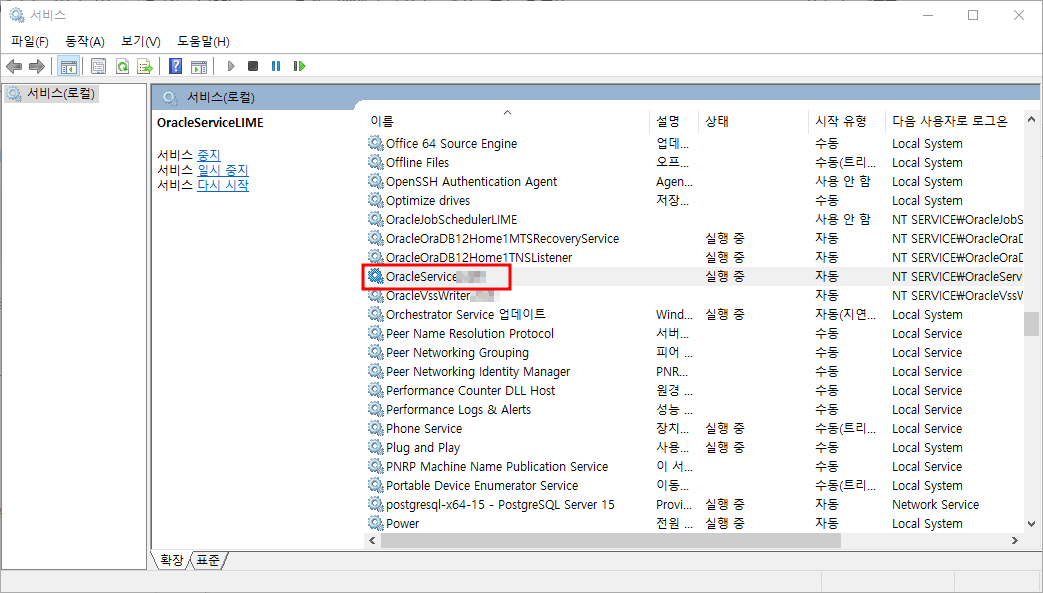Screen dimensions: 1043x593
Task: Click the 사용 안 함 startup cell for OracleJobSchedulerLIME
Action: tap(843, 220)
